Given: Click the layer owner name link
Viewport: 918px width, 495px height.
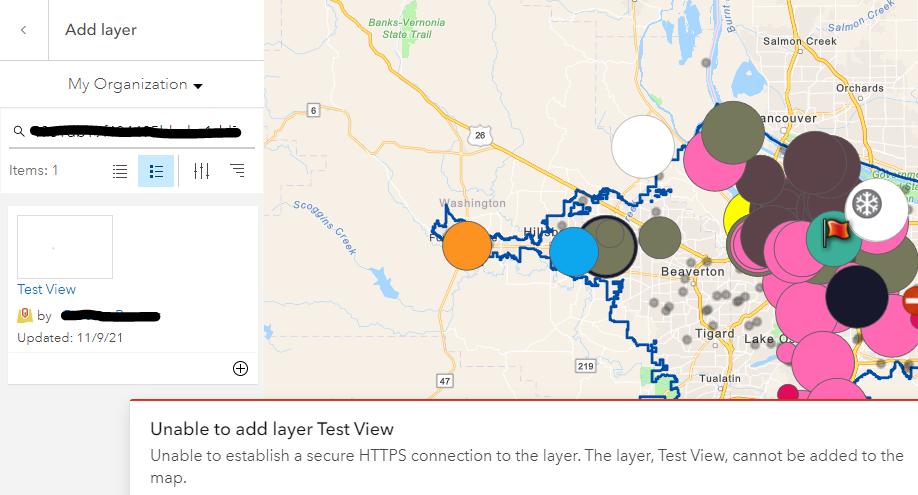Looking at the screenshot, I should click(110, 316).
